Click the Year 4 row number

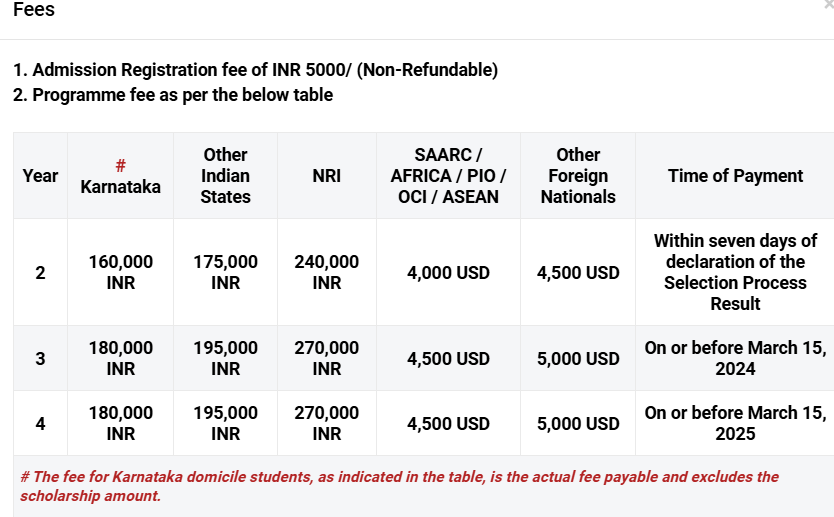pyautogui.click(x=40, y=424)
